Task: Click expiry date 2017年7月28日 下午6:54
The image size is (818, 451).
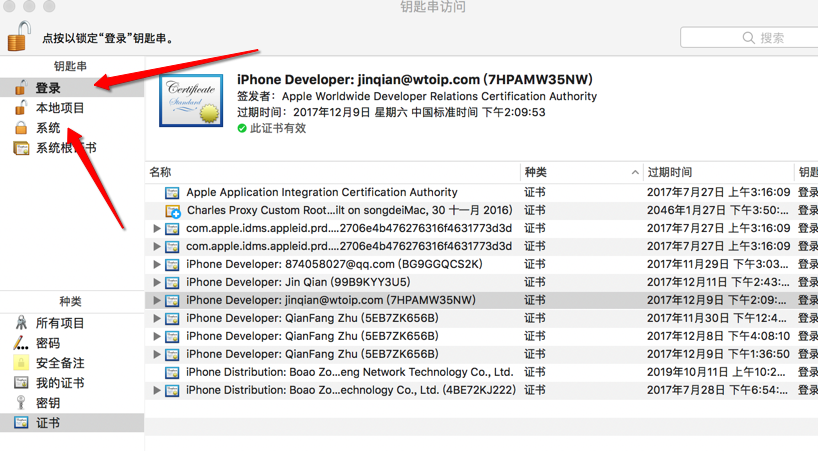Action: (717, 390)
